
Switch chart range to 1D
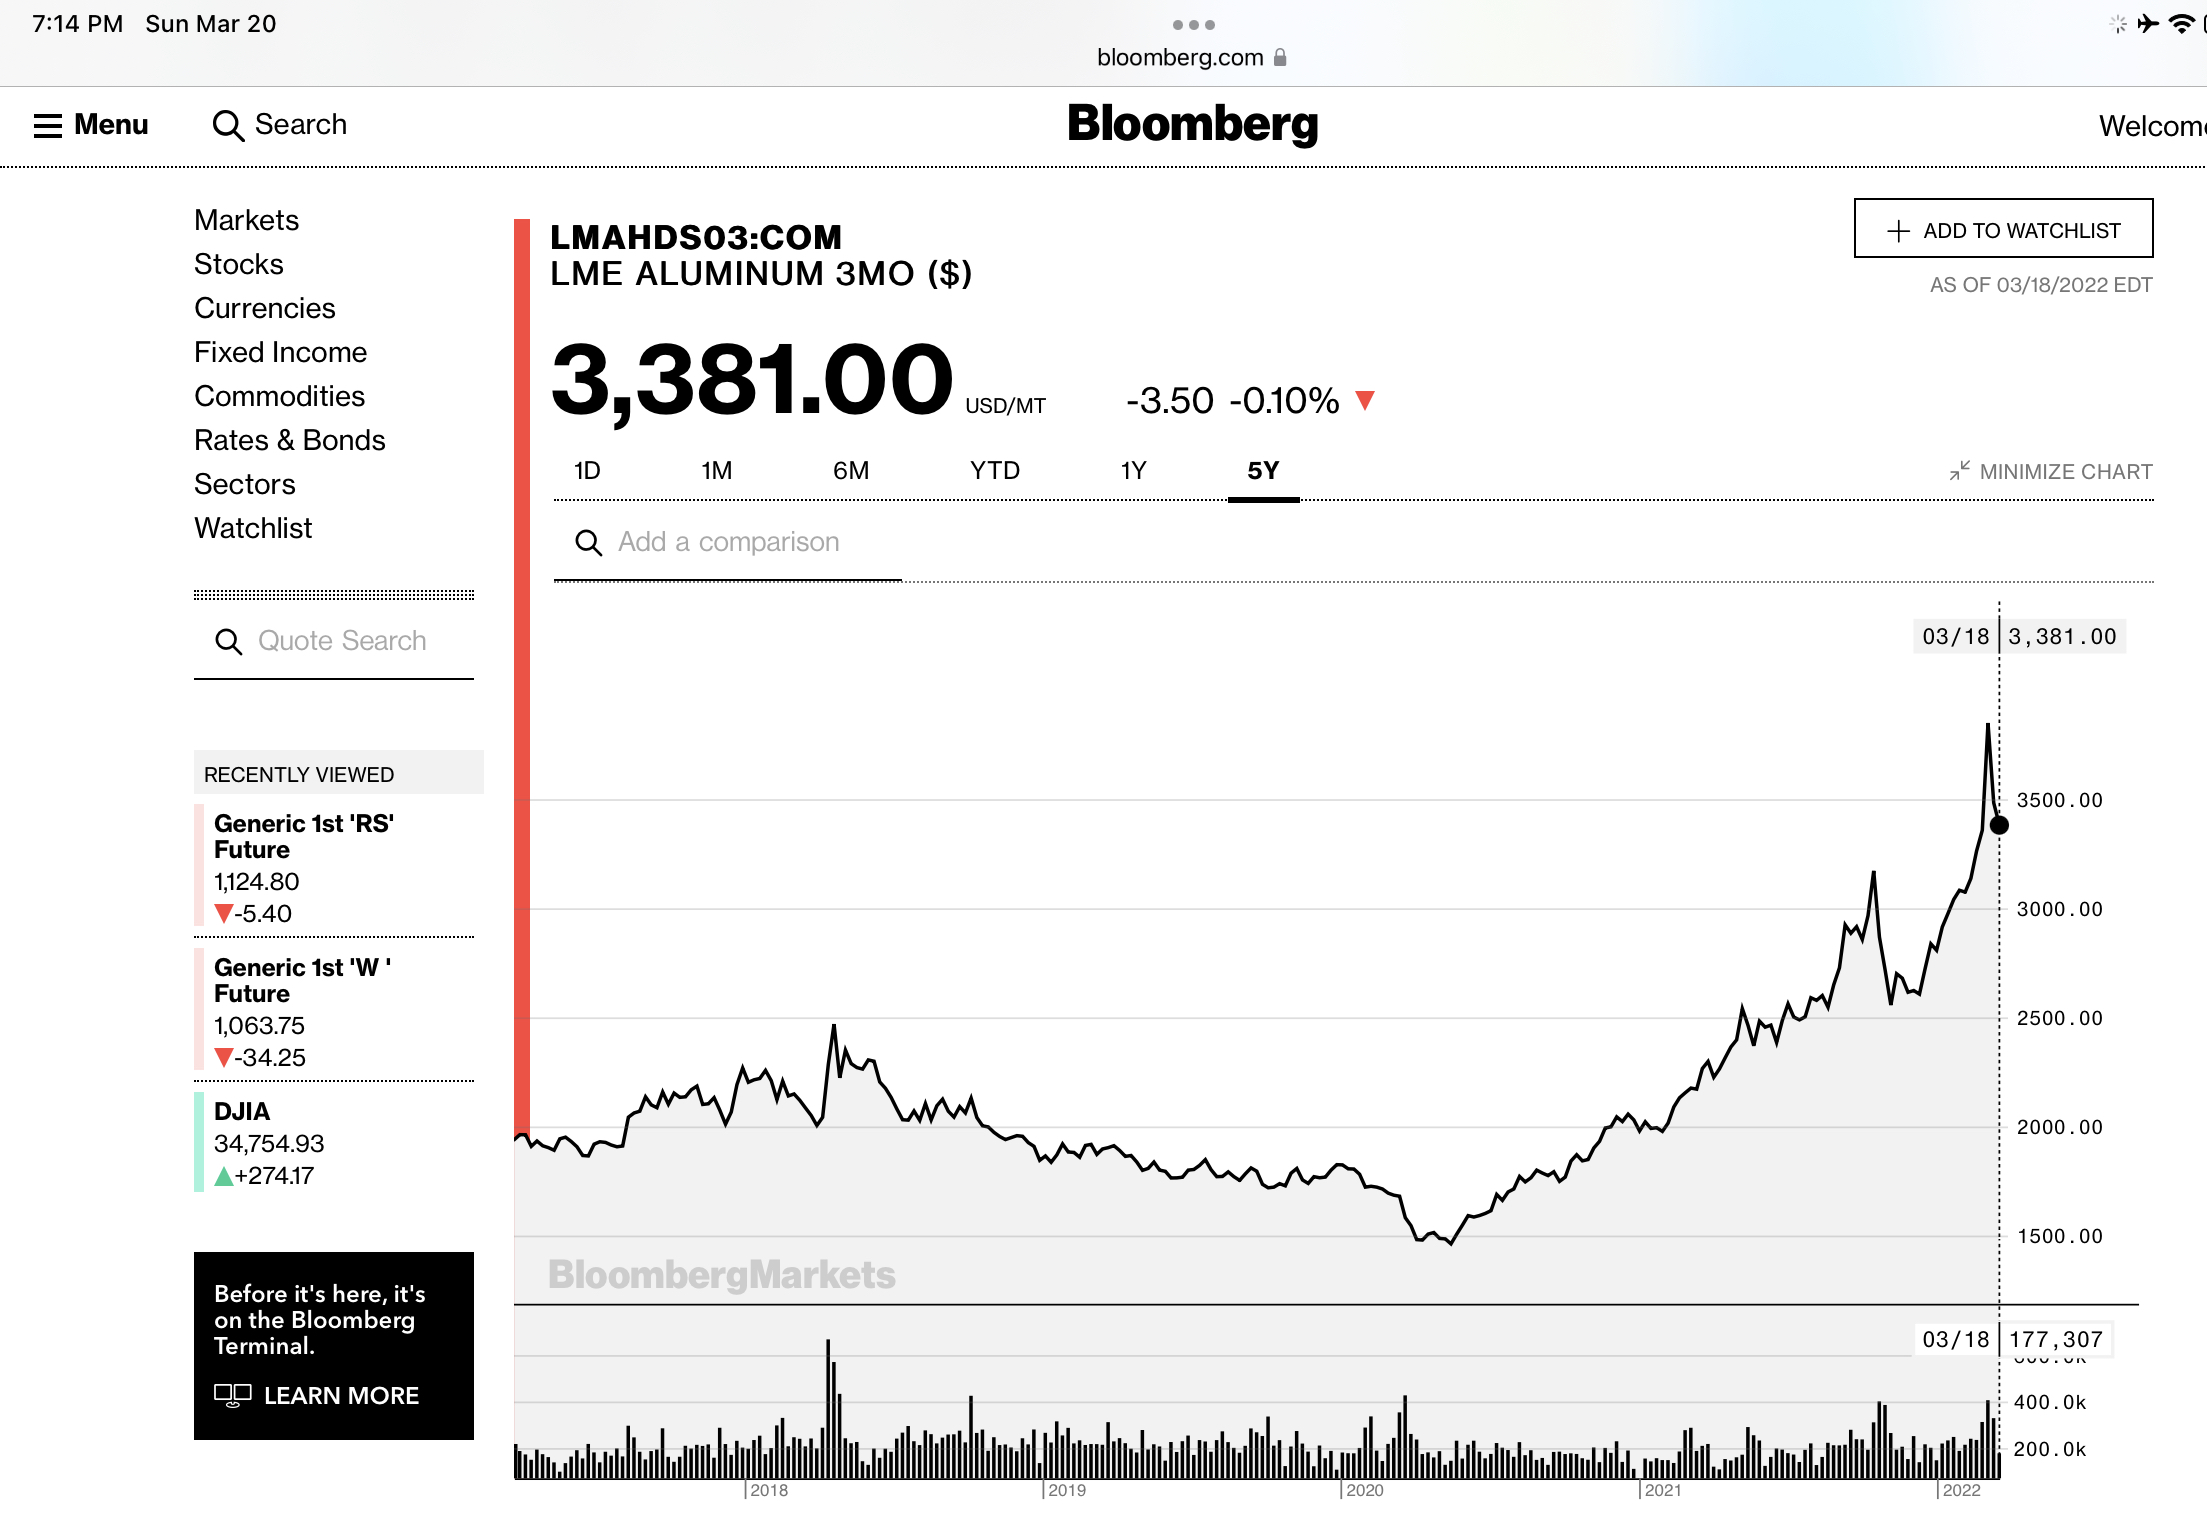[x=587, y=471]
